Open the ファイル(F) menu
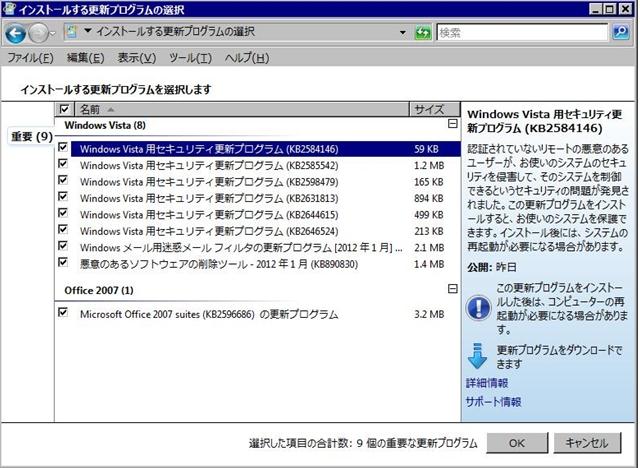Viewport: 640px width, 468px height. coord(31,58)
